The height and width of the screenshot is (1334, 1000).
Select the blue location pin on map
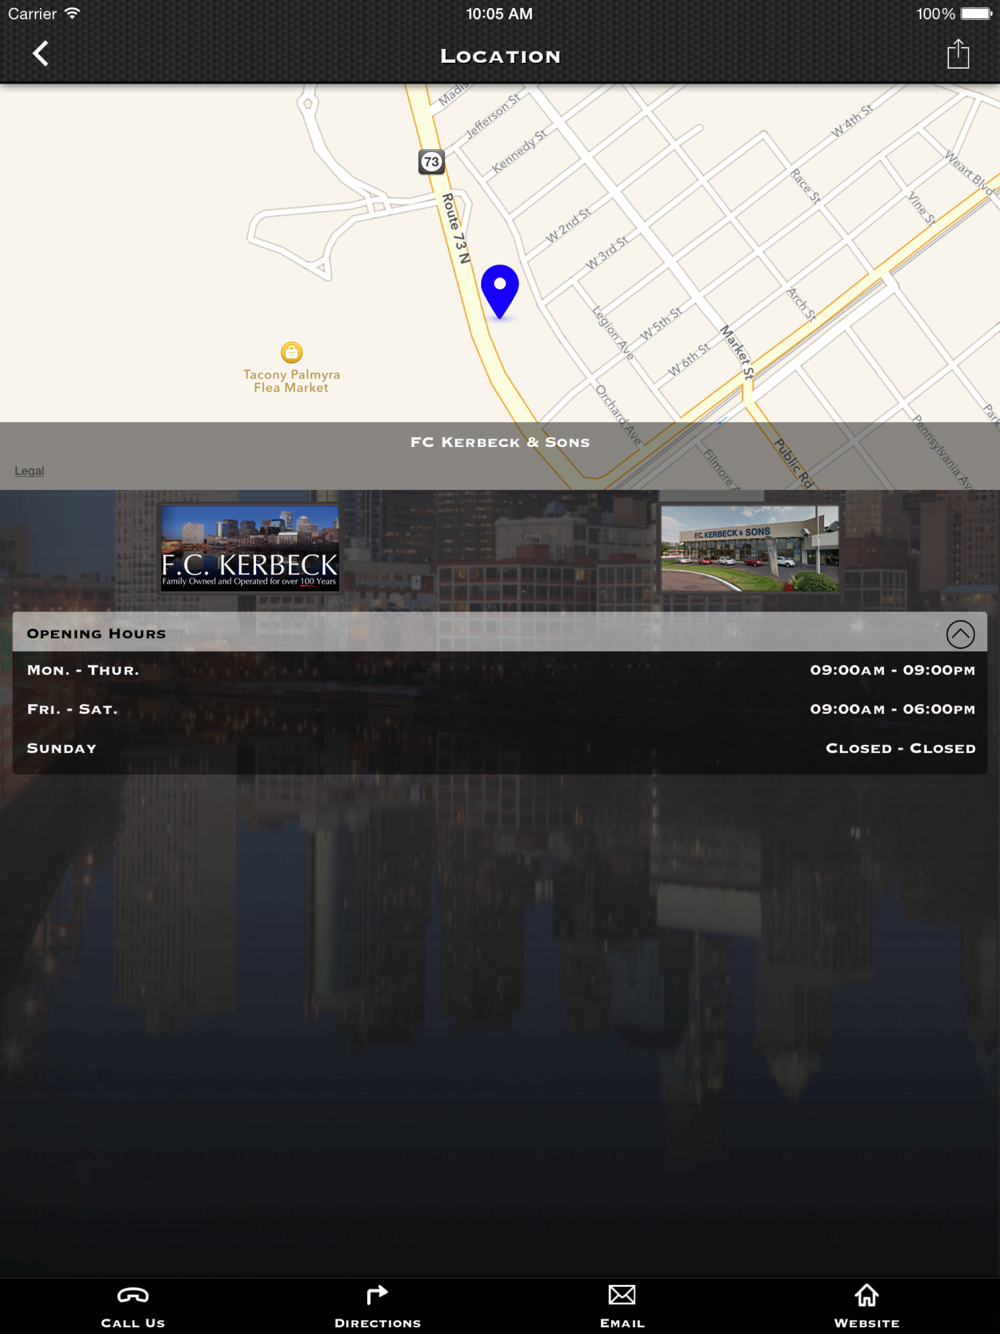point(500,292)
